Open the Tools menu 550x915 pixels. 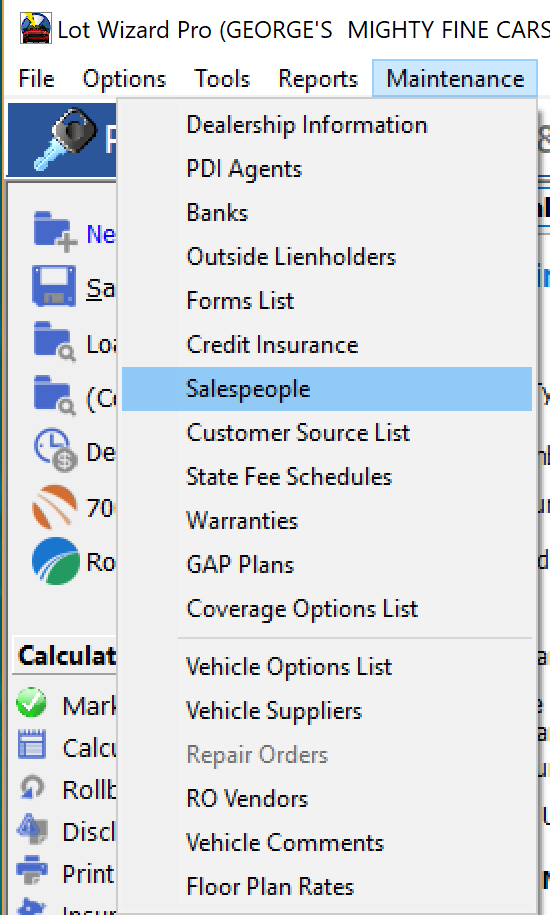tap(222, 79)
